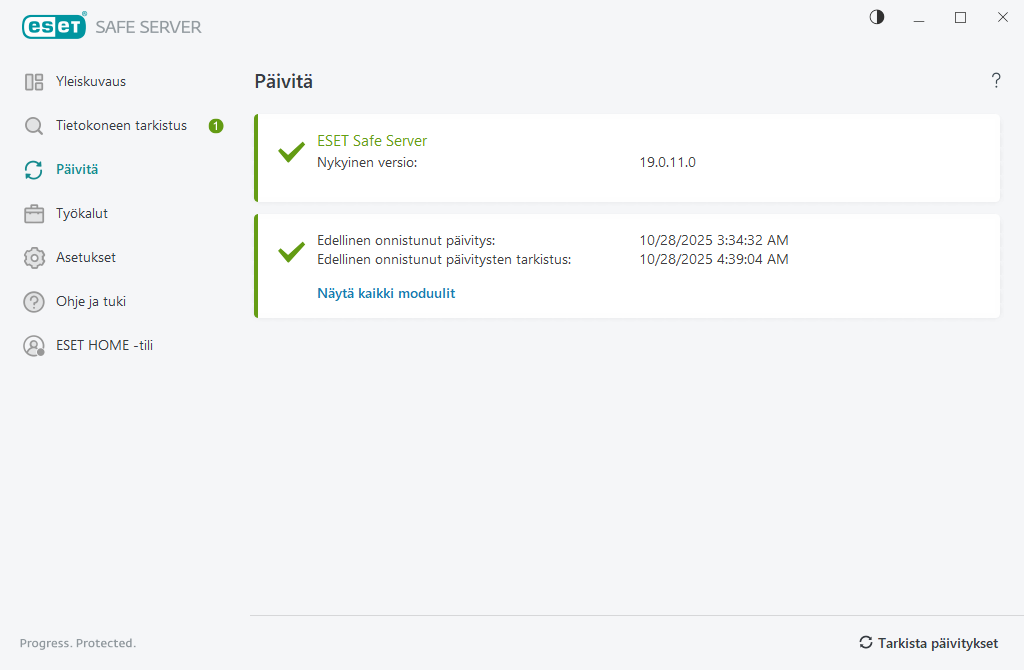Select Ohje ja tuki menu entry
The width and height of the screenshot is (1024, 670).
(91, 302)
